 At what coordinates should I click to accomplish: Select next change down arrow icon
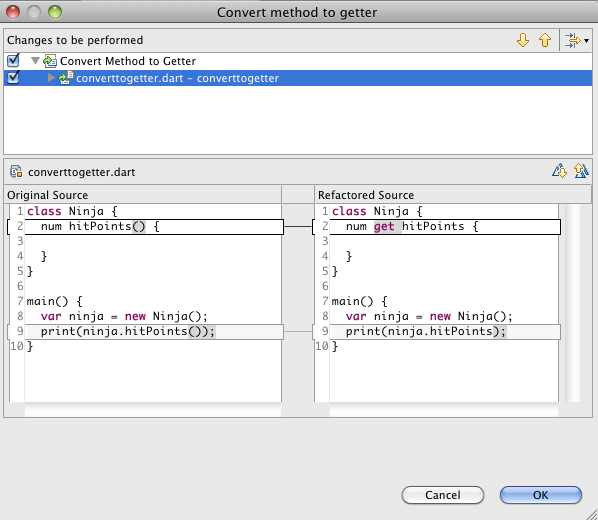(x=522, y=40)
